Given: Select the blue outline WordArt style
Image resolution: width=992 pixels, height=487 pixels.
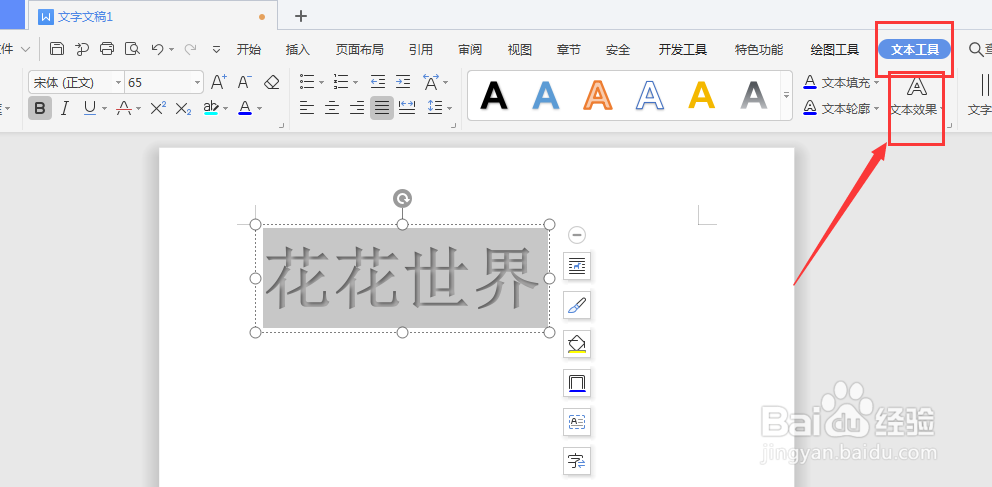Looking at the screenshot, I should [x=650, y=96].
